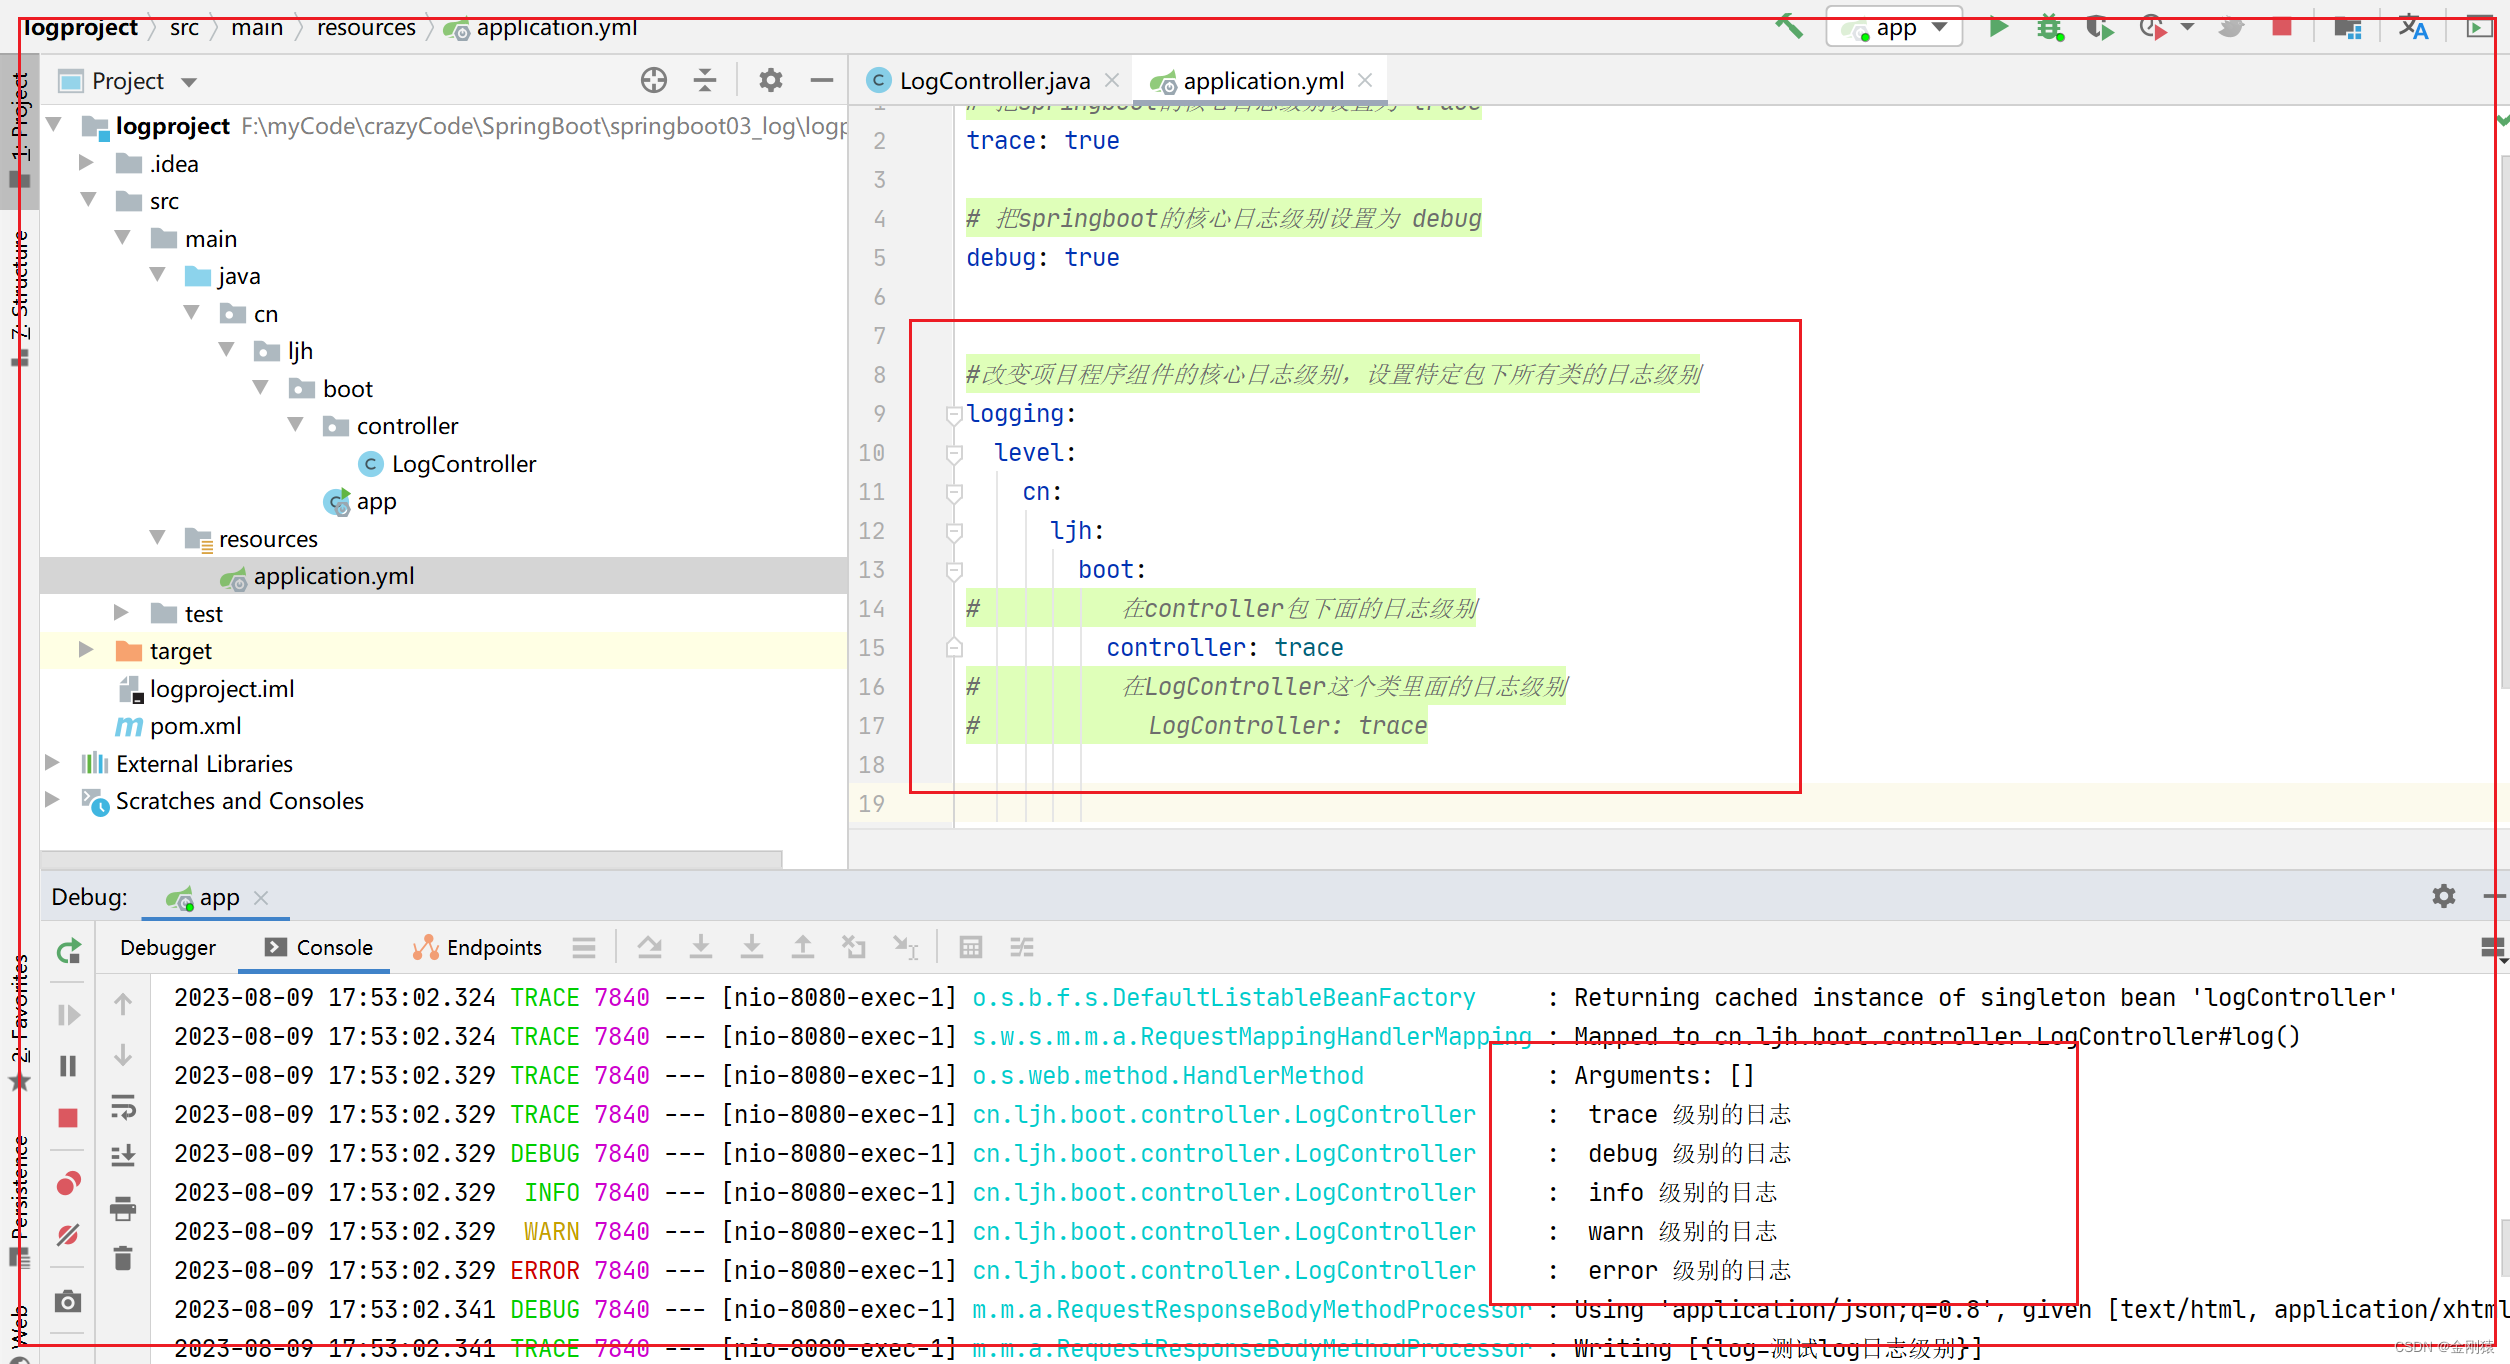This screenshot has width=2510, height=1364.
Task: Expand External Libraries node
Action: pyautogui.click(x=52, y=762)
